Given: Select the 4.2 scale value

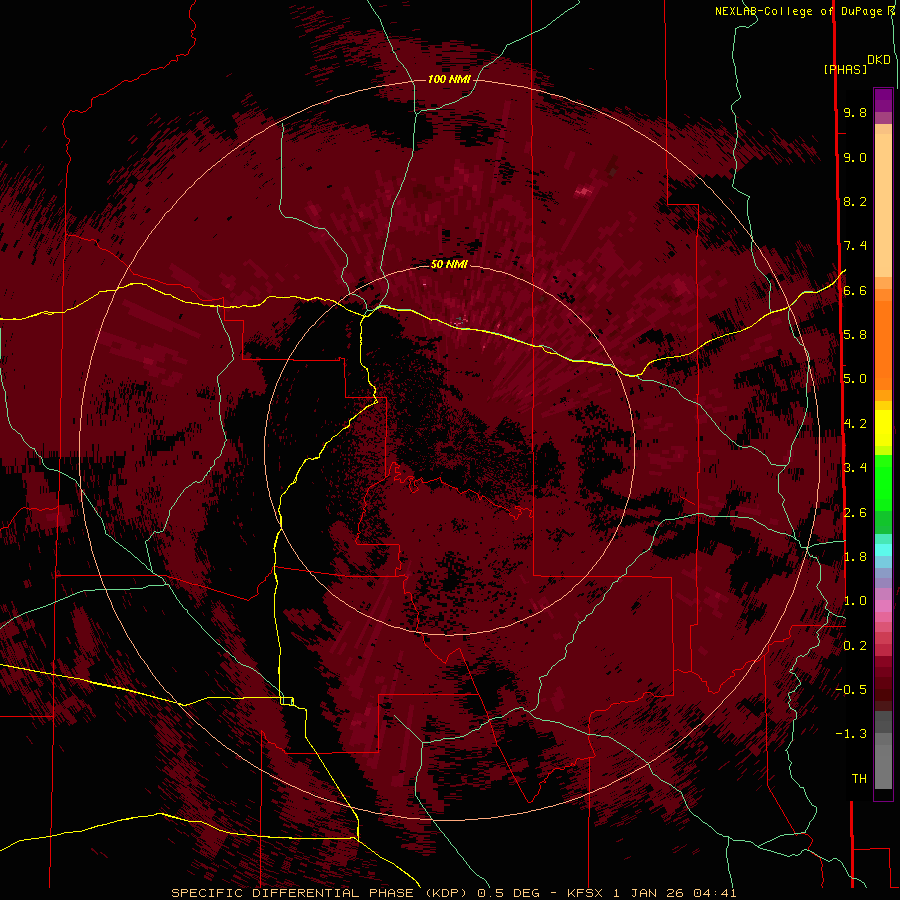Looking at the screenshot, I should coord(855,424).
